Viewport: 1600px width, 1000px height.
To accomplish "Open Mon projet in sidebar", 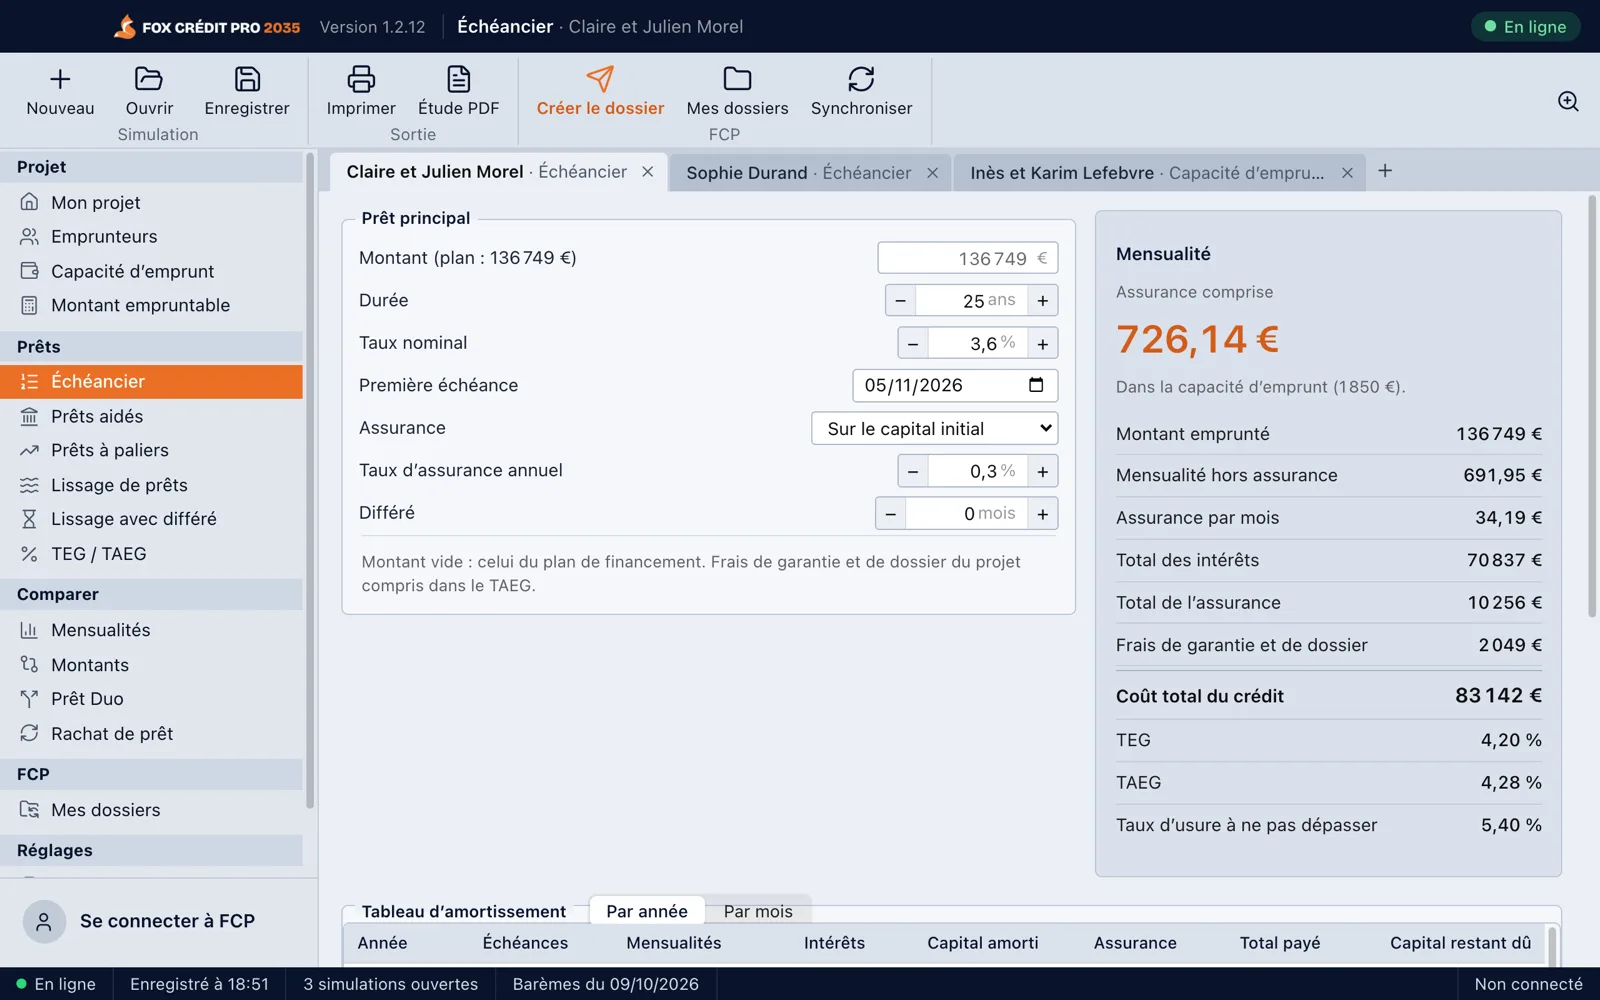I will [152, 202].
